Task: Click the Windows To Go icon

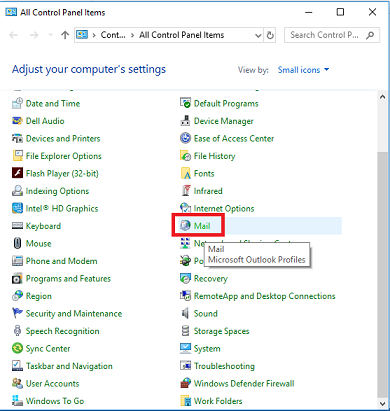Action: tap(17, 401)
